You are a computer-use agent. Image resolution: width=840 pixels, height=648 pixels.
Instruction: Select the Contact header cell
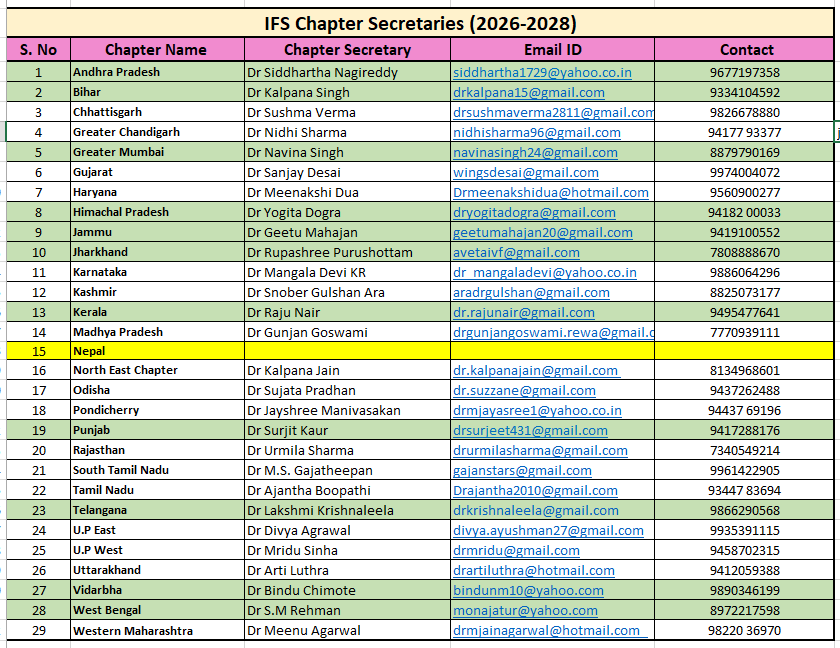coord(746,49)
